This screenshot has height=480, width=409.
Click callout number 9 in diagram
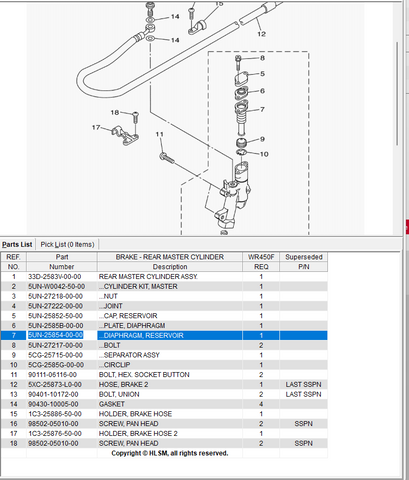(262, 139)
